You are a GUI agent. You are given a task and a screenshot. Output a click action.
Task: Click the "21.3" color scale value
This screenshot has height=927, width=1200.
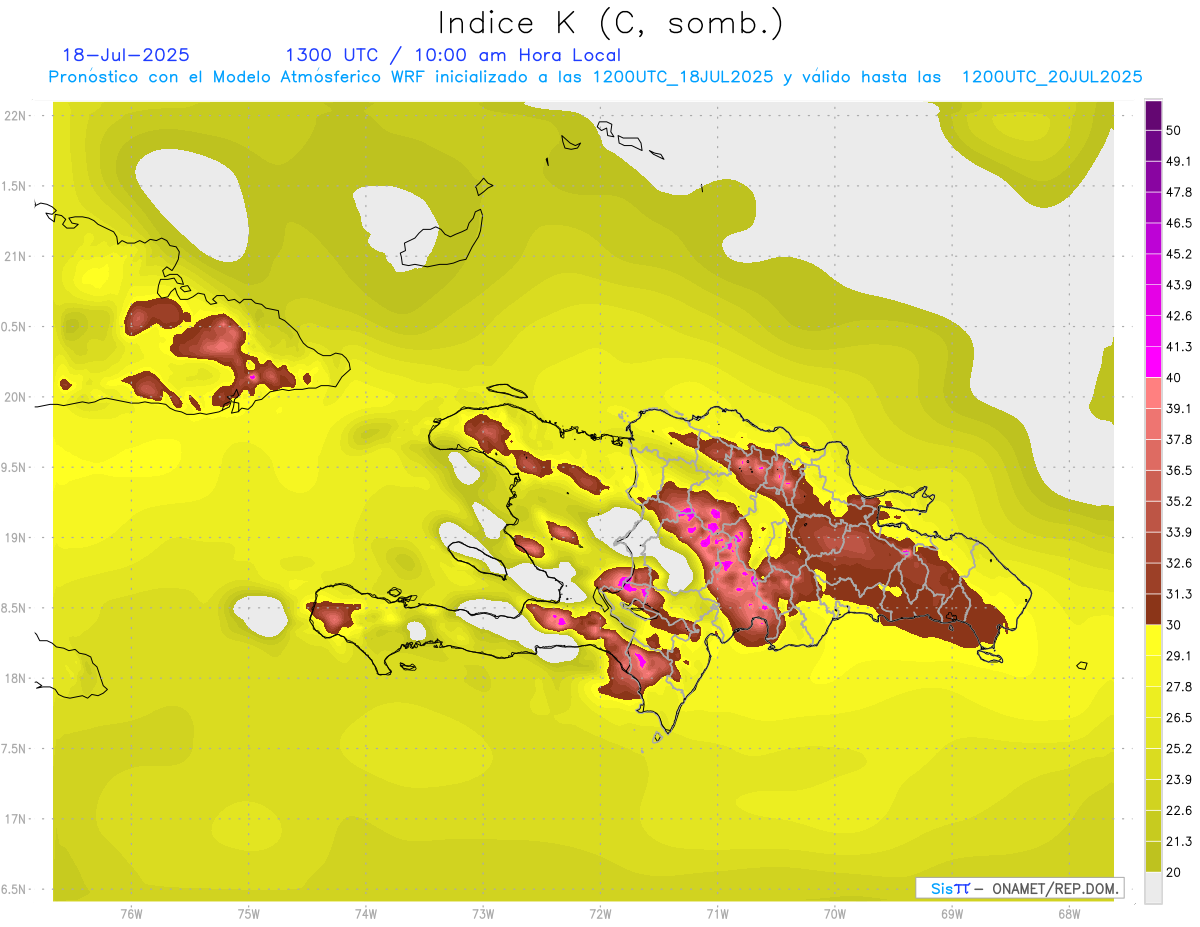point(1179,841)
